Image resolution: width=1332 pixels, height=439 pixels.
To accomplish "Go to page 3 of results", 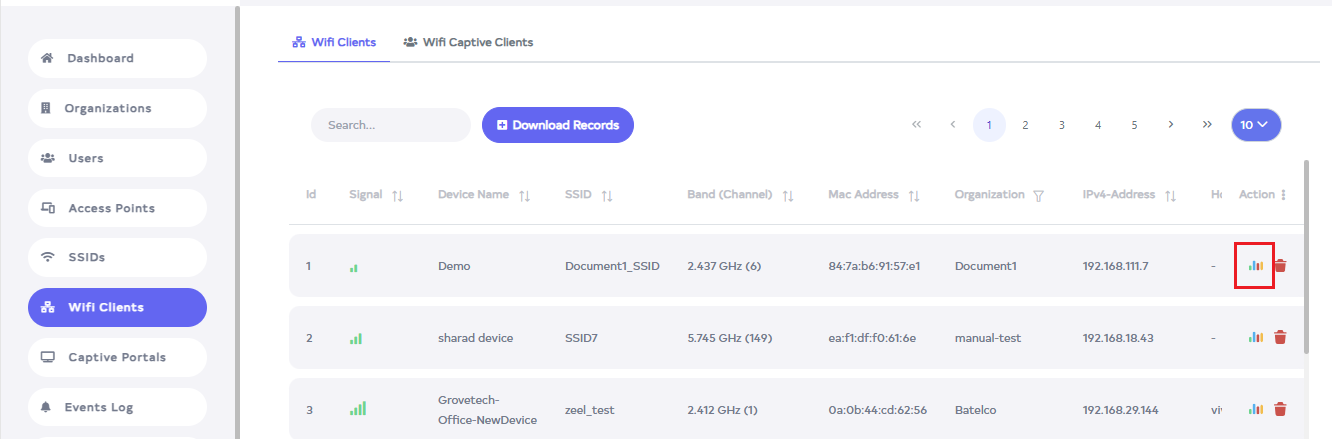I will point(1061,125).
